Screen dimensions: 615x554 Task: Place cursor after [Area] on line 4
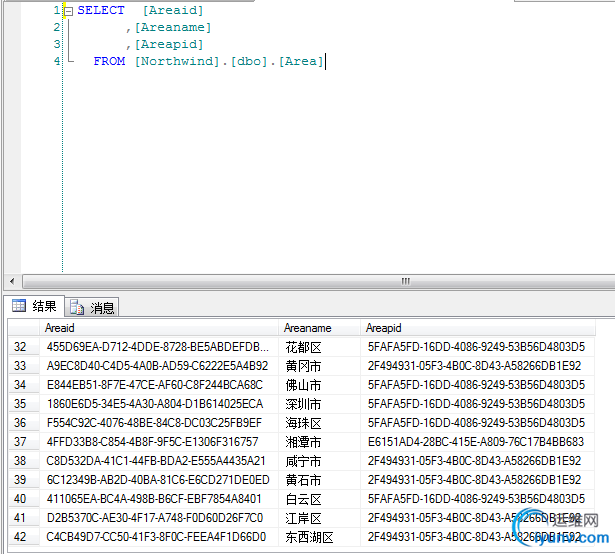point(325,62)
